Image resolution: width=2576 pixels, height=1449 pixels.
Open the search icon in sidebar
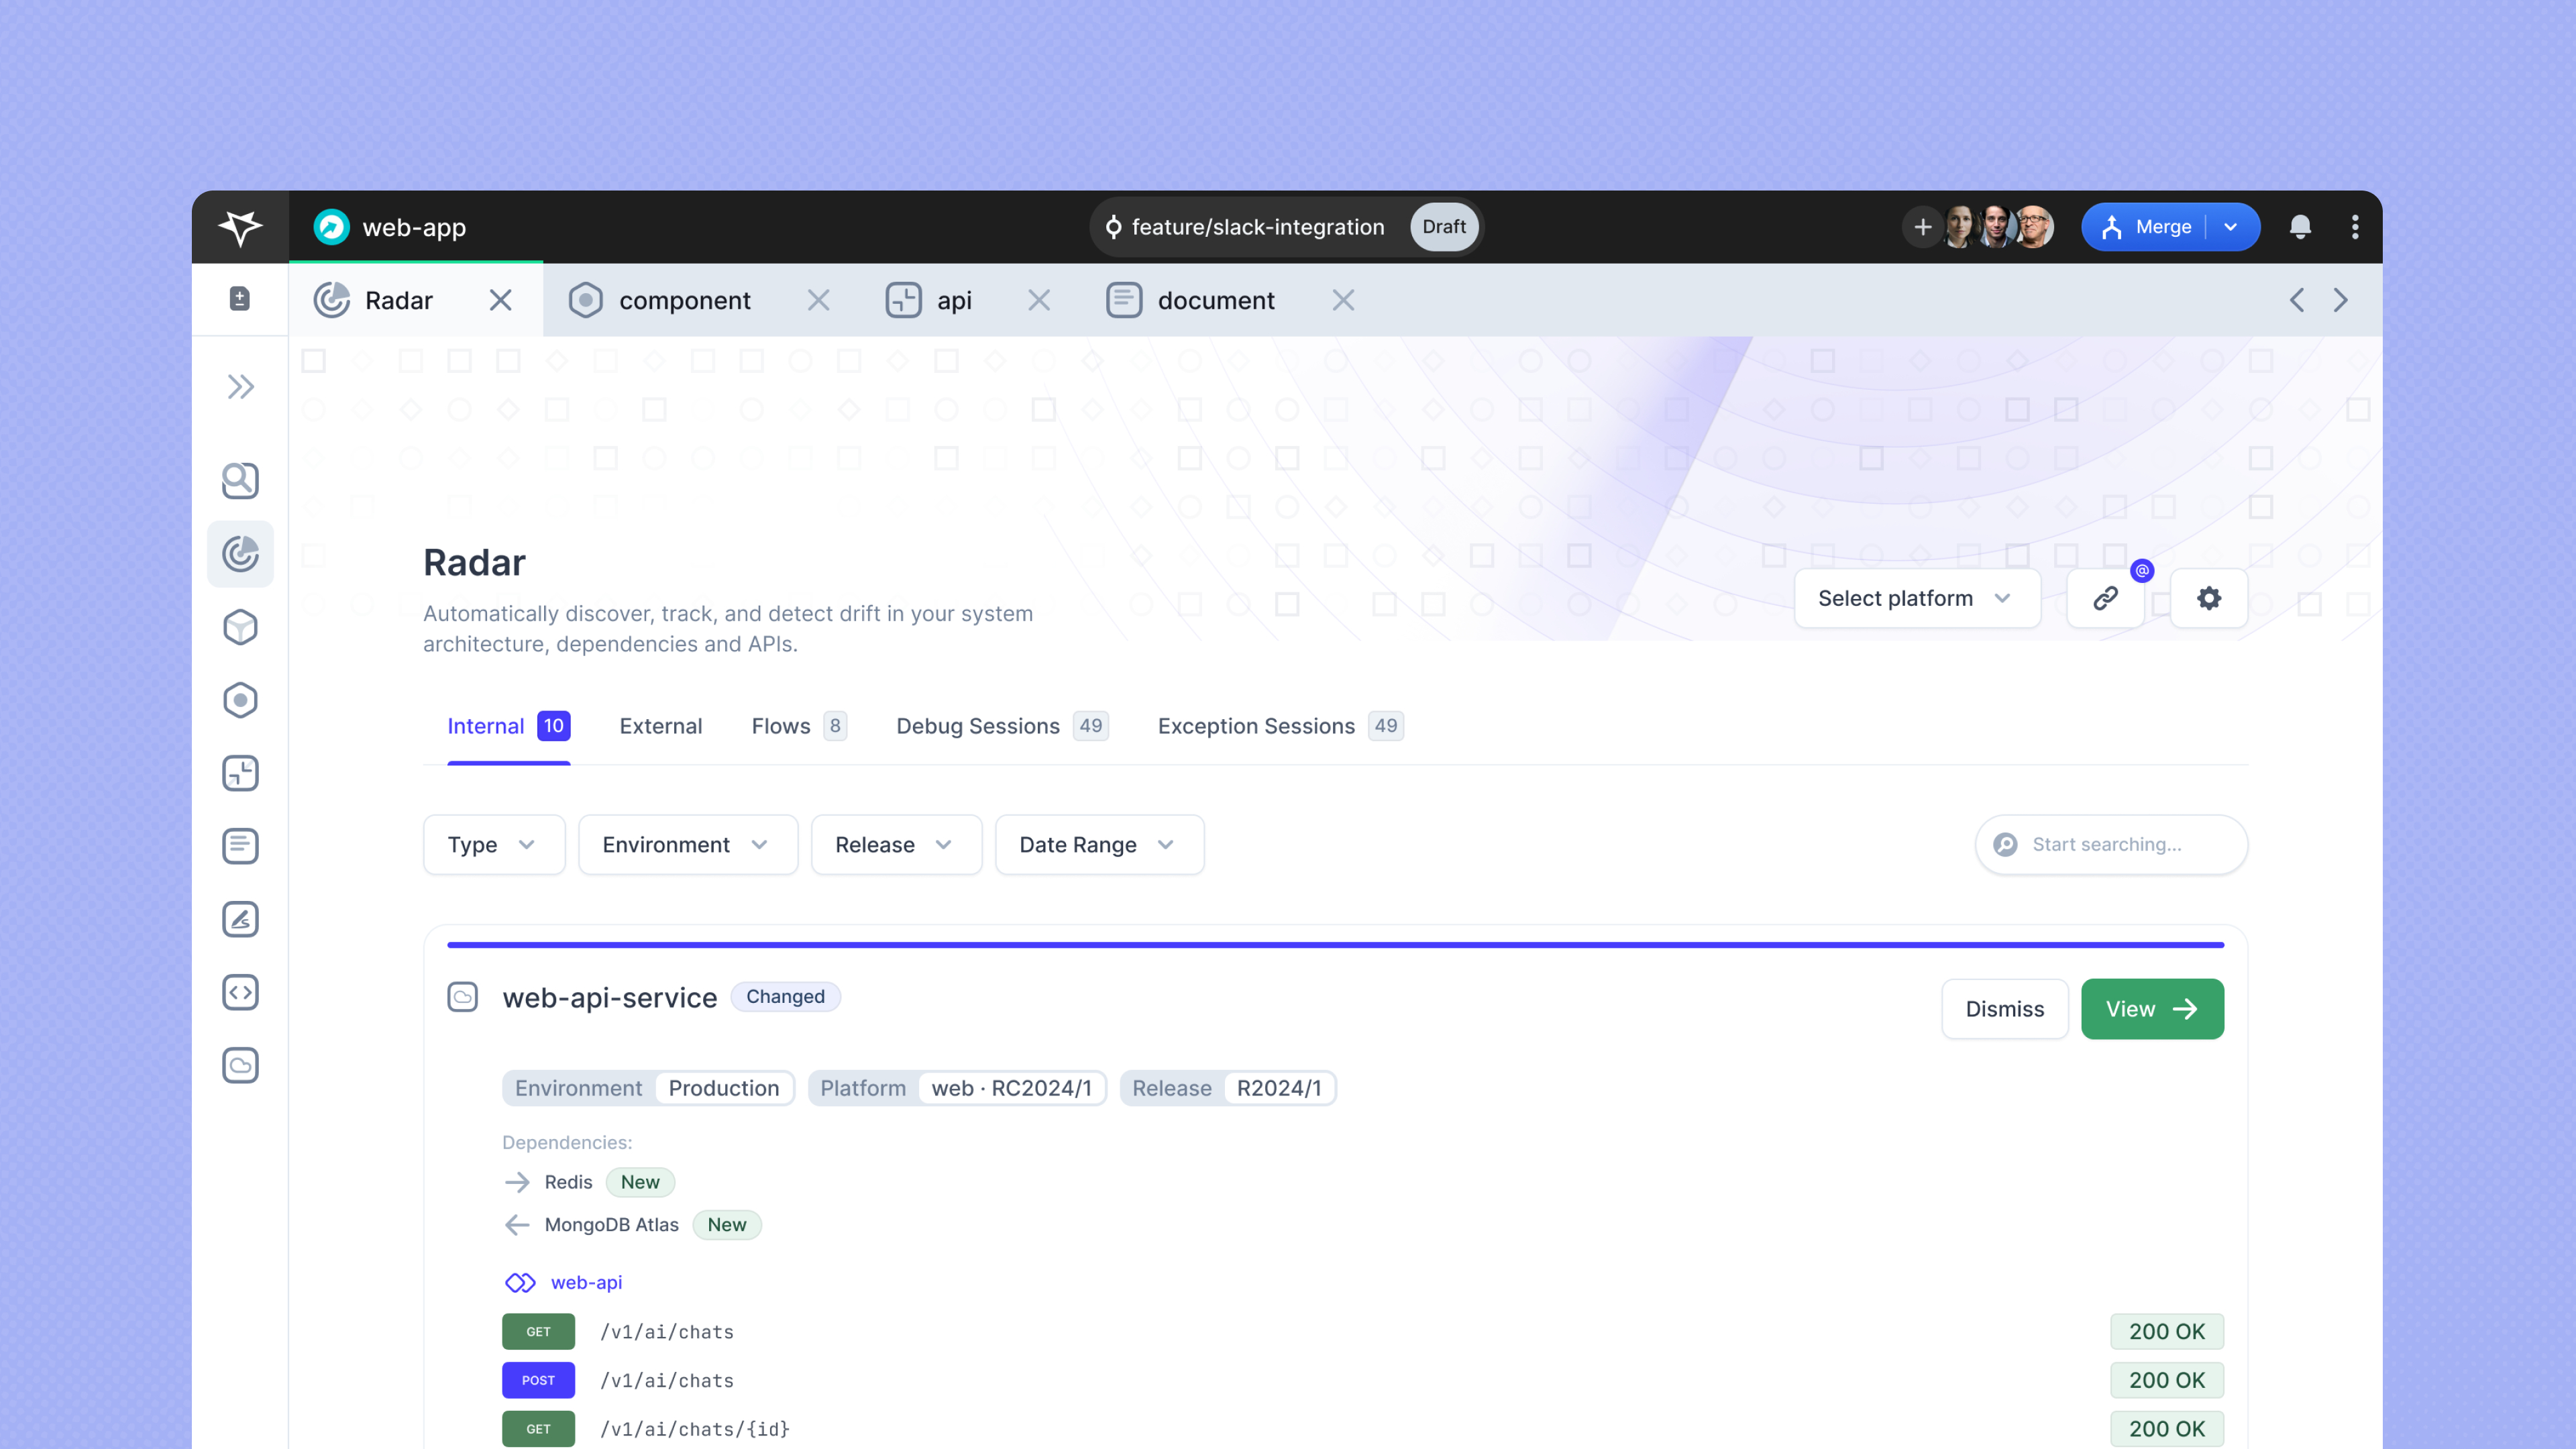coord(240,481)
